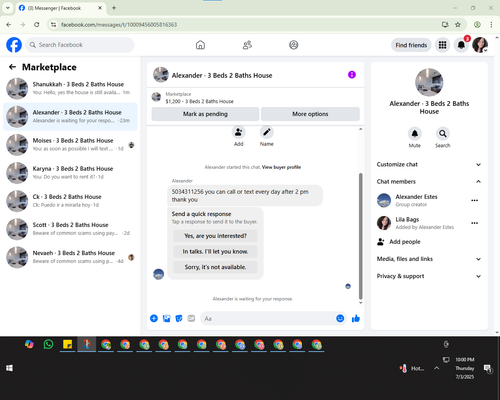This screenshot has width=500, height=400.
Task: Open Copilot from the taskbar
Action: (x=29, y=344)
